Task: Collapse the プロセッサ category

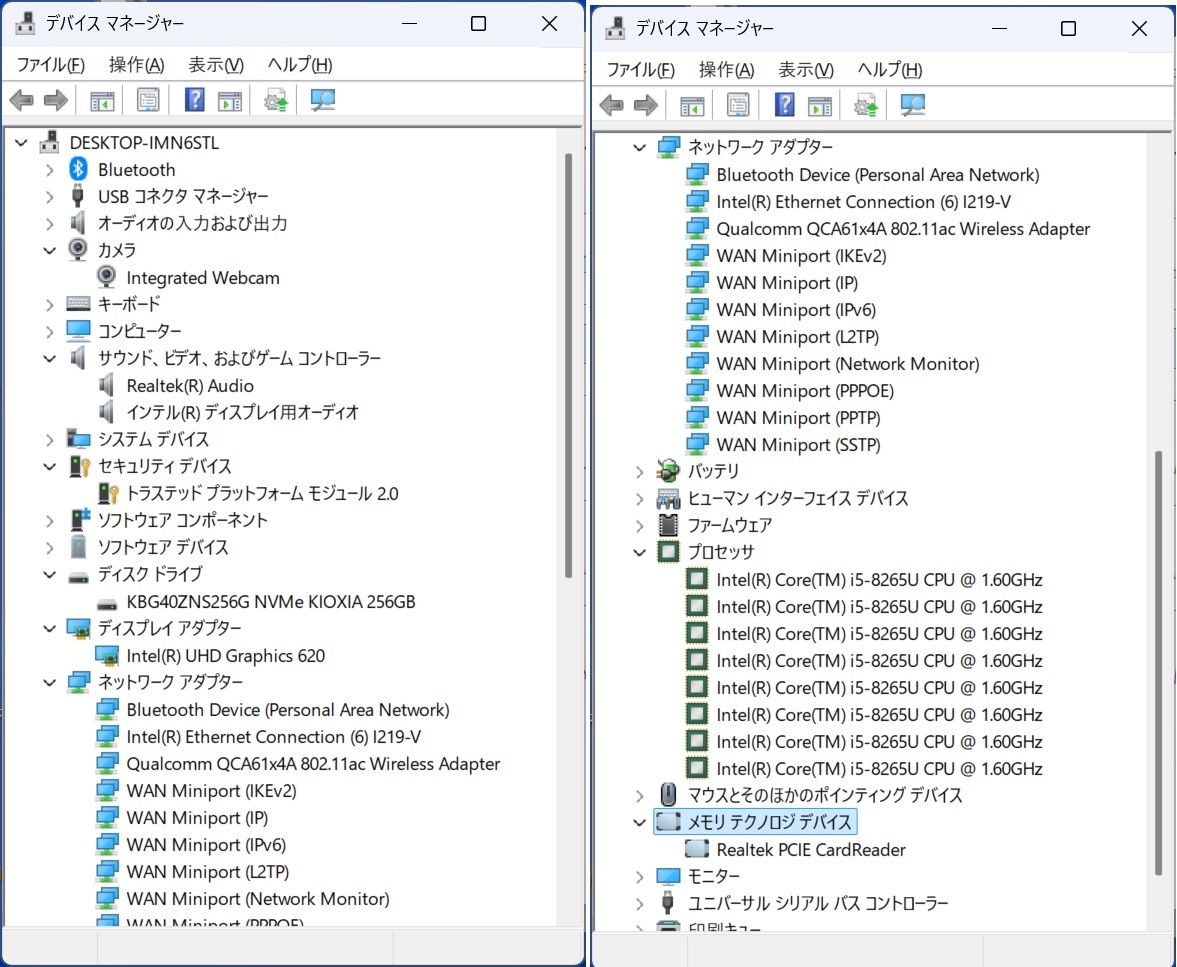Action: pos(640,552)
